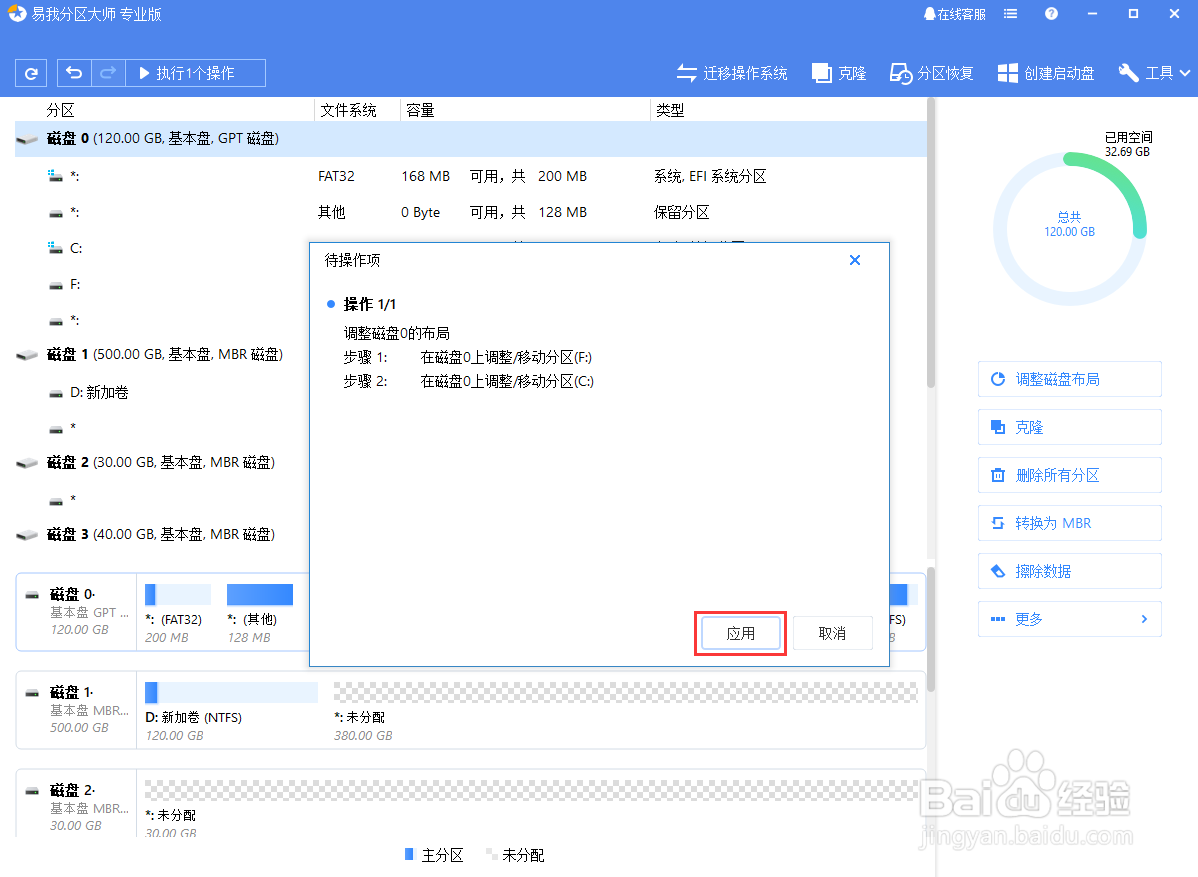The height and width of the screenshot is (877, 1198).
Task: Click 删除所有分区 in the right panel
Action: point(1070,475)
